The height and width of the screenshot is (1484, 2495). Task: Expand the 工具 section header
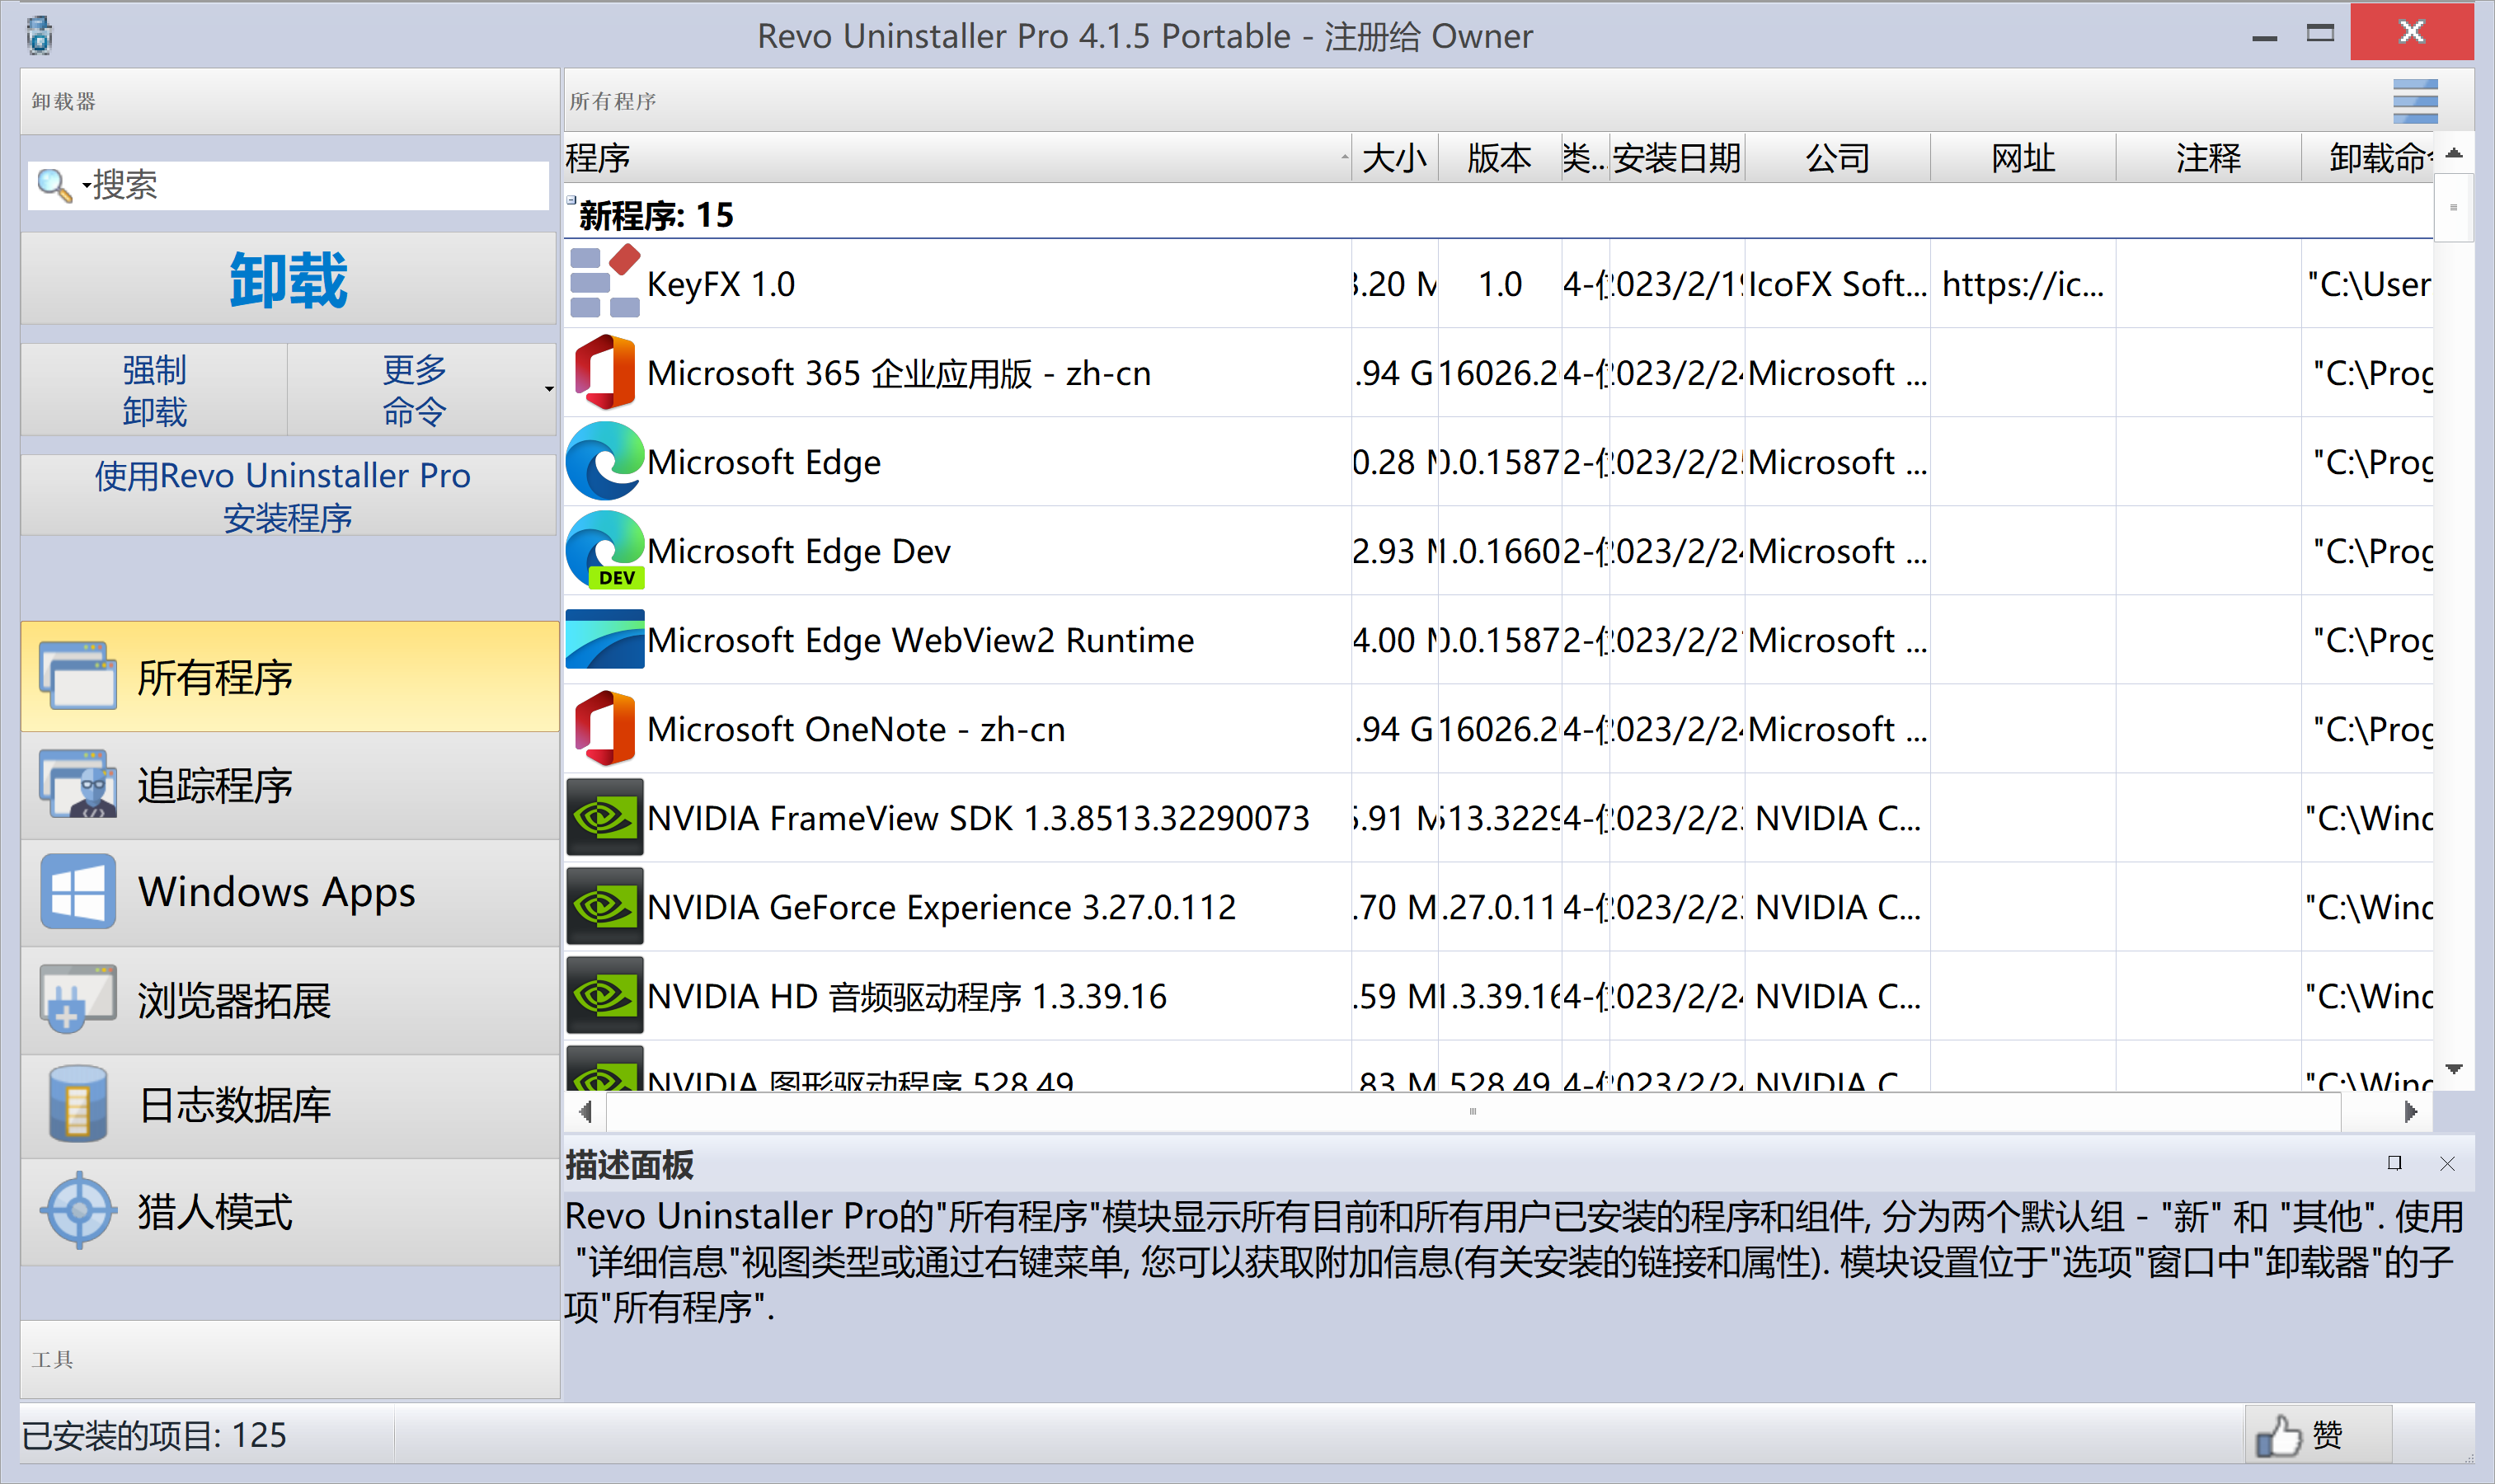290,1359
